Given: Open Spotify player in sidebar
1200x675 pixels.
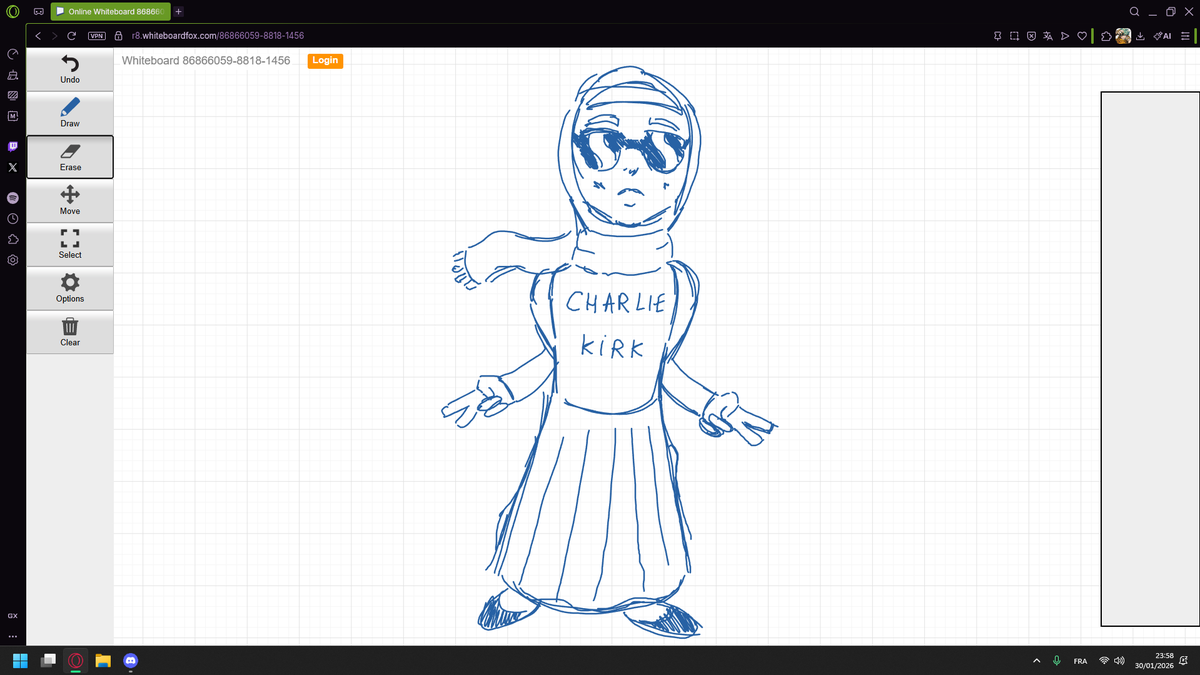Looking at the screenshot, I should click(x=12, y=197).
